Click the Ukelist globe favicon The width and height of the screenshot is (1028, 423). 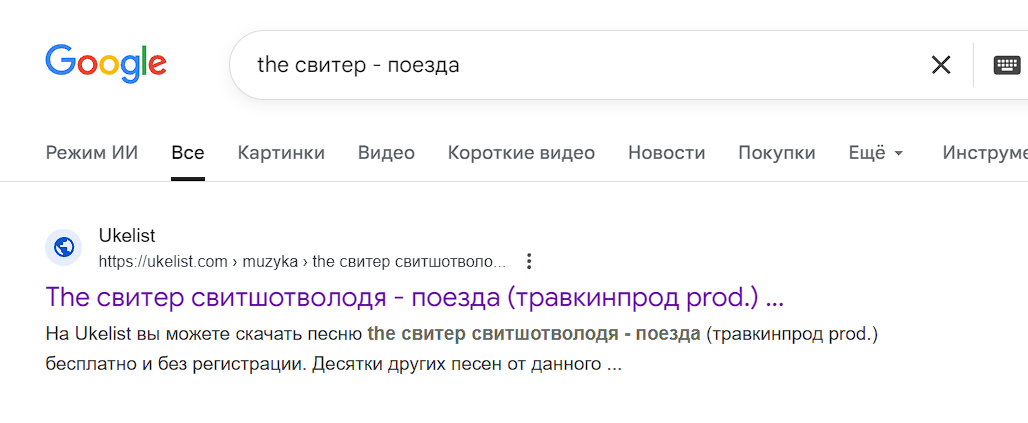point(64,246)
